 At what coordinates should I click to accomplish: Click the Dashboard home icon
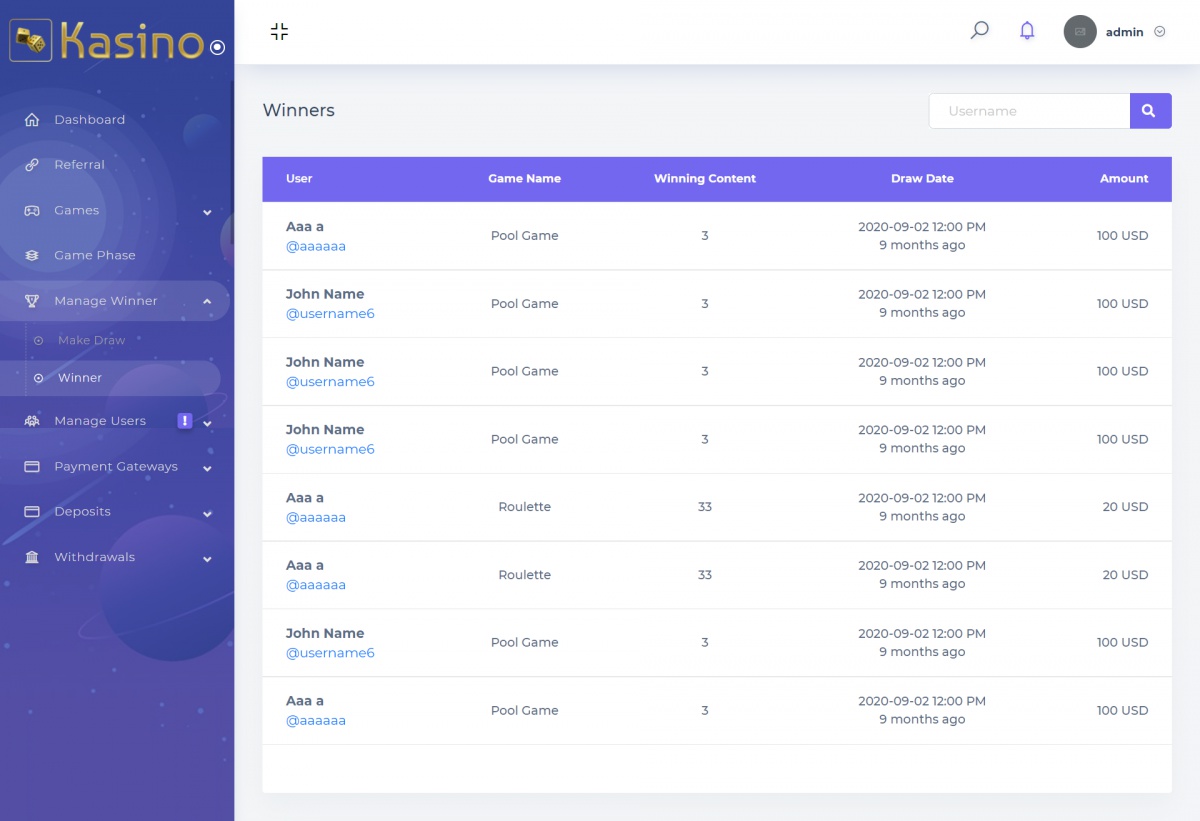[32, 120]
